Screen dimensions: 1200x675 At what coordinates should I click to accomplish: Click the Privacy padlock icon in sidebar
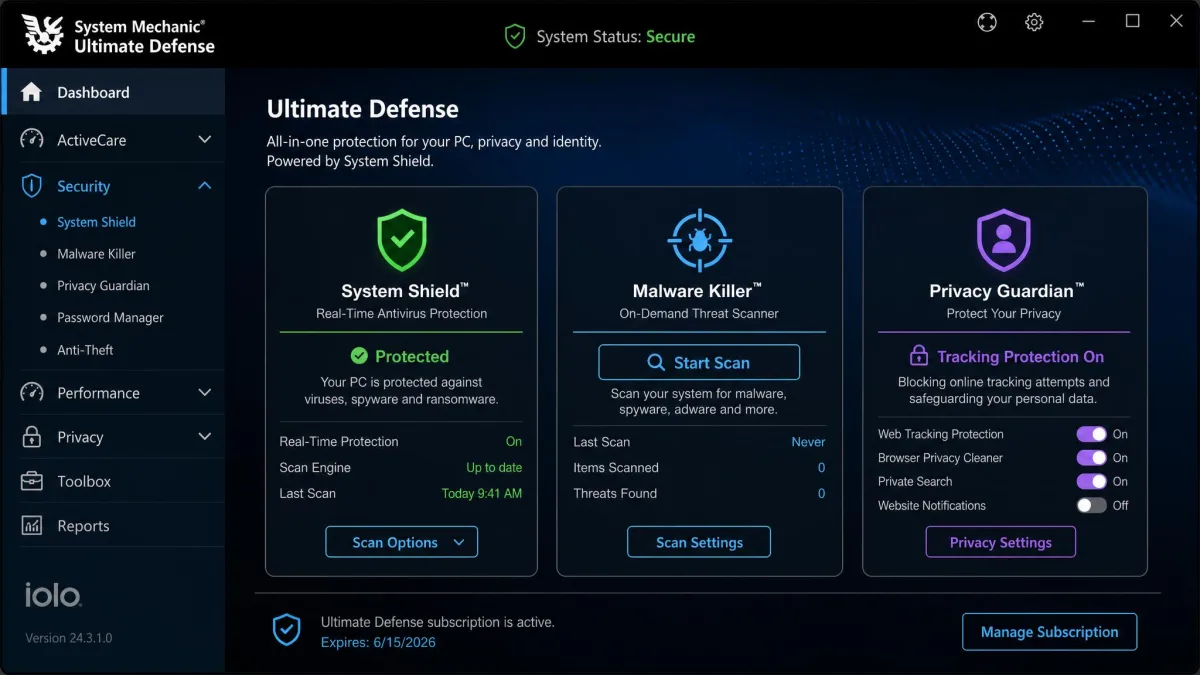click(32, 437)
